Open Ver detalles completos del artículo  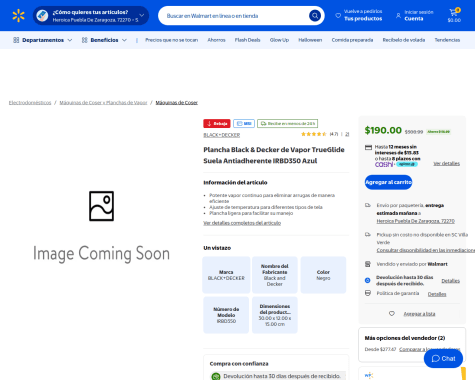click(242, 223)
